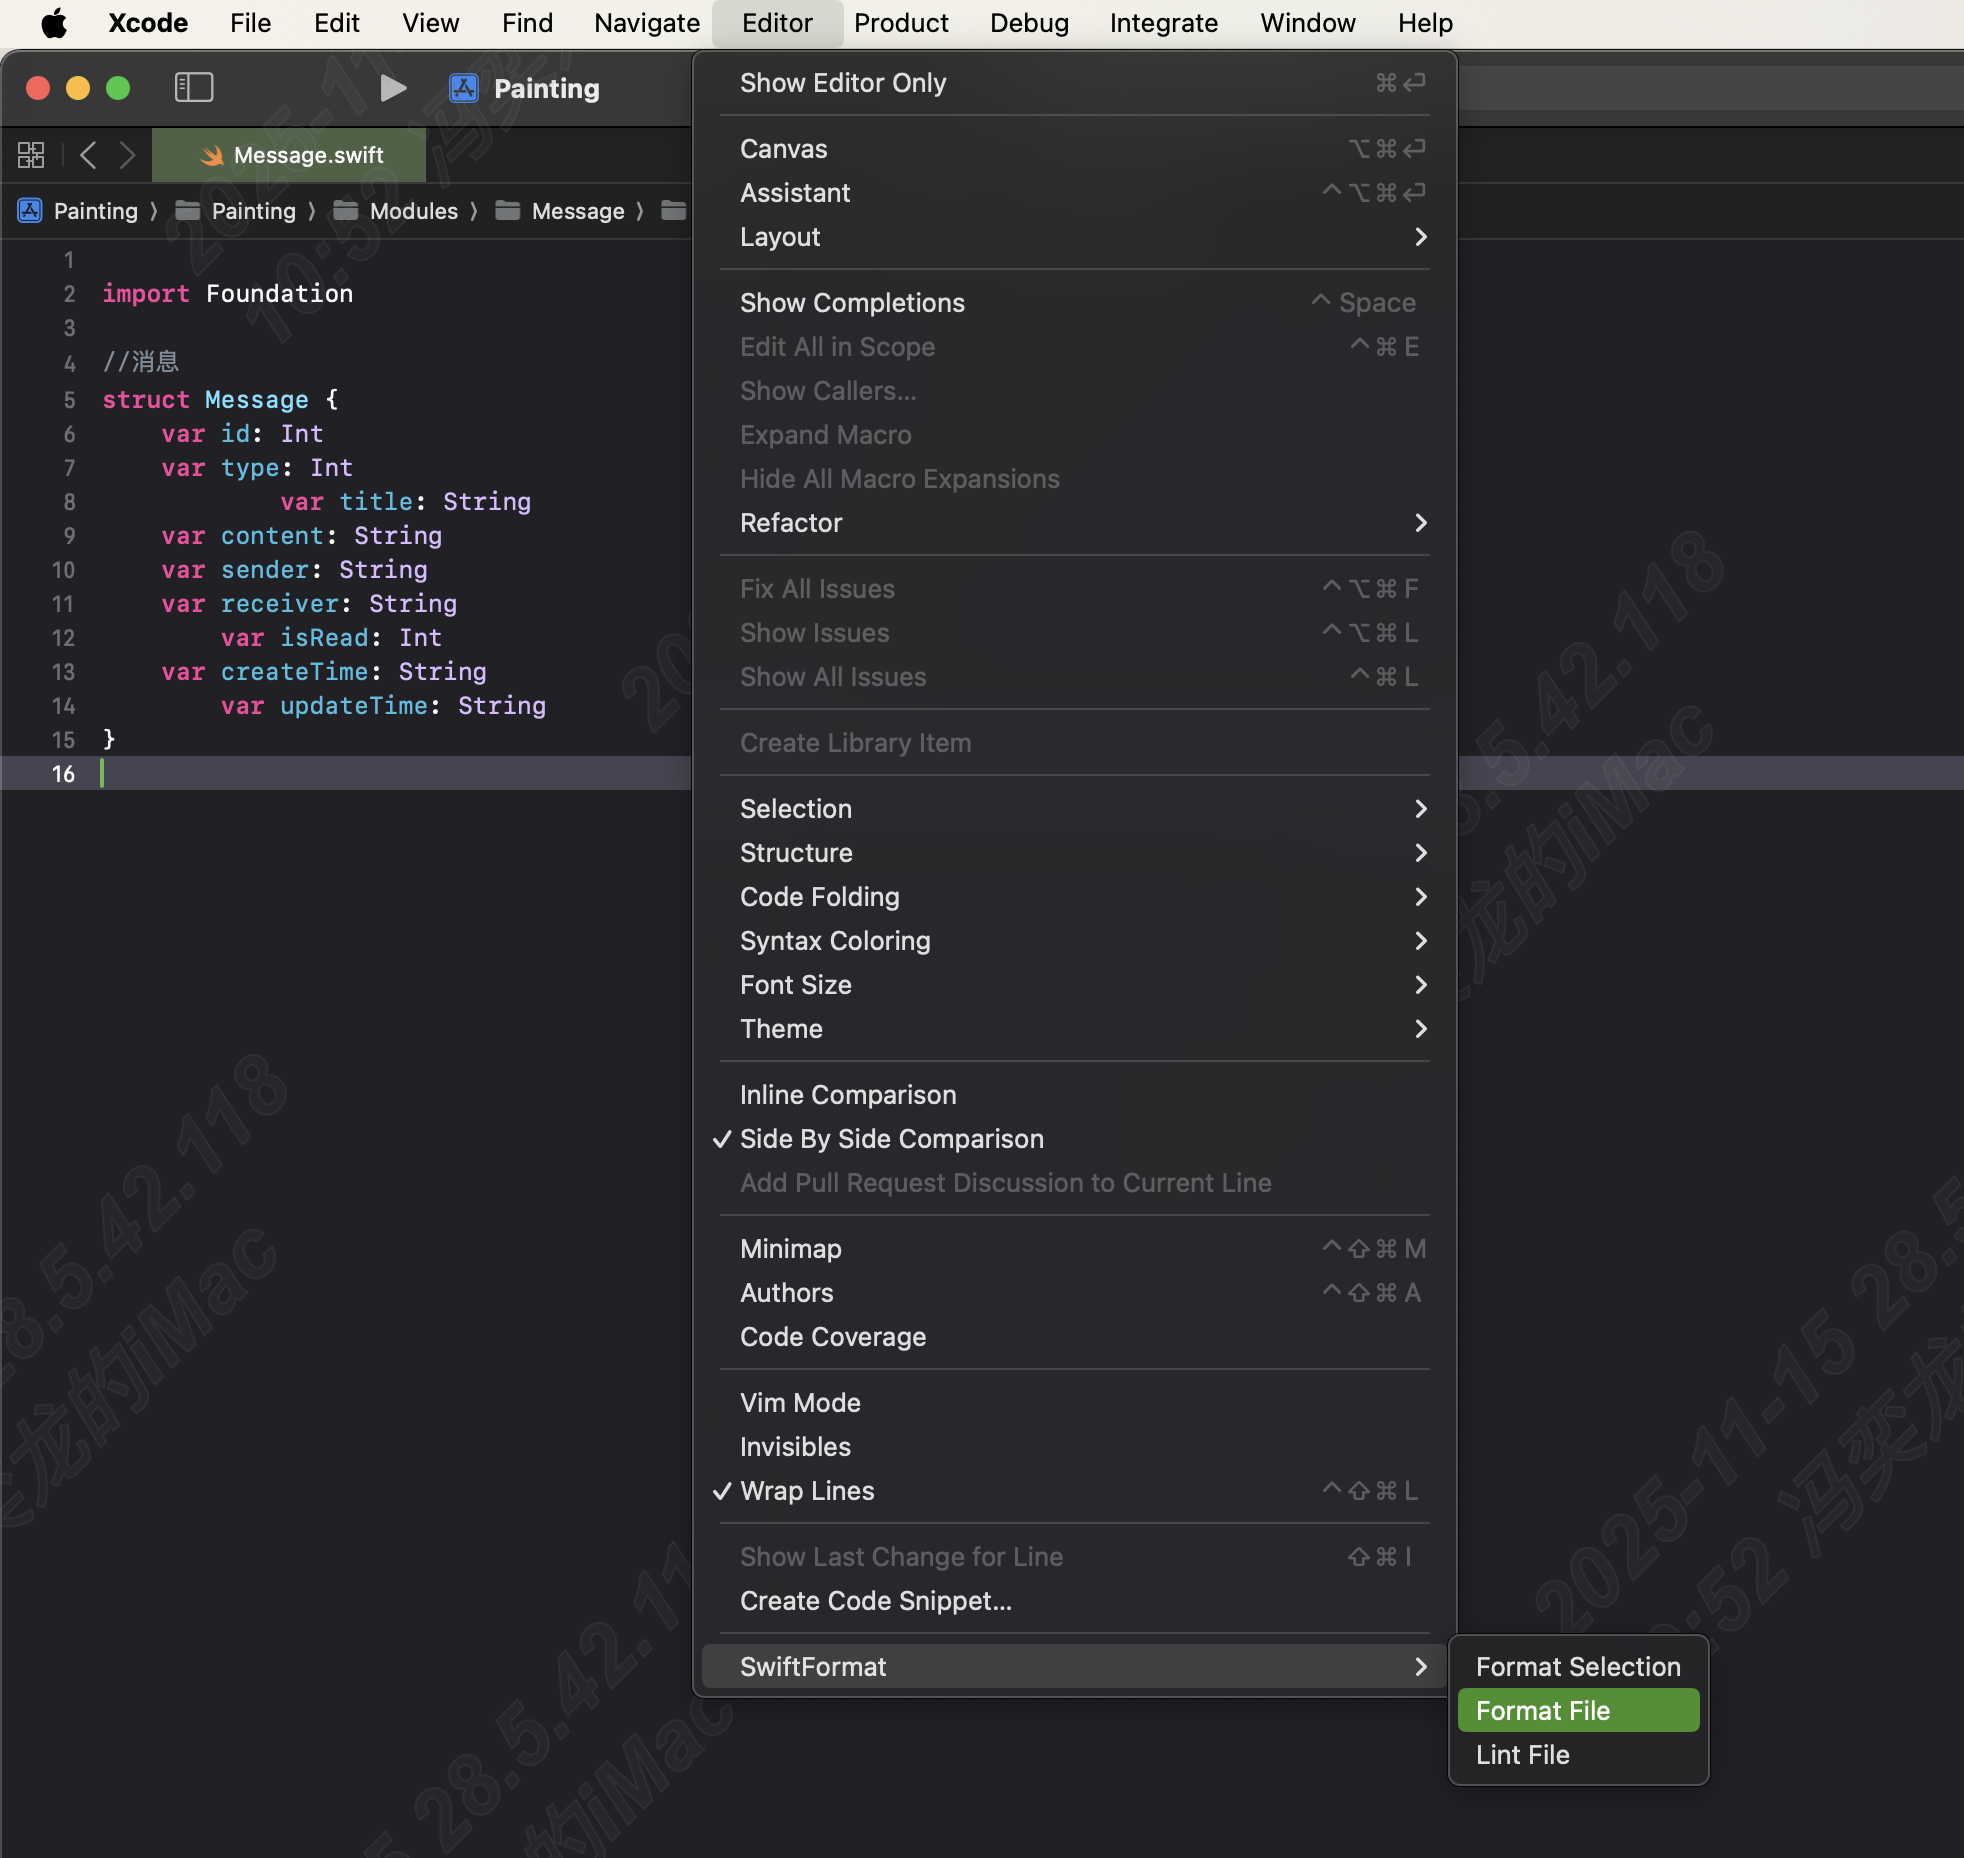Open the Product menu

coord(900,23)
